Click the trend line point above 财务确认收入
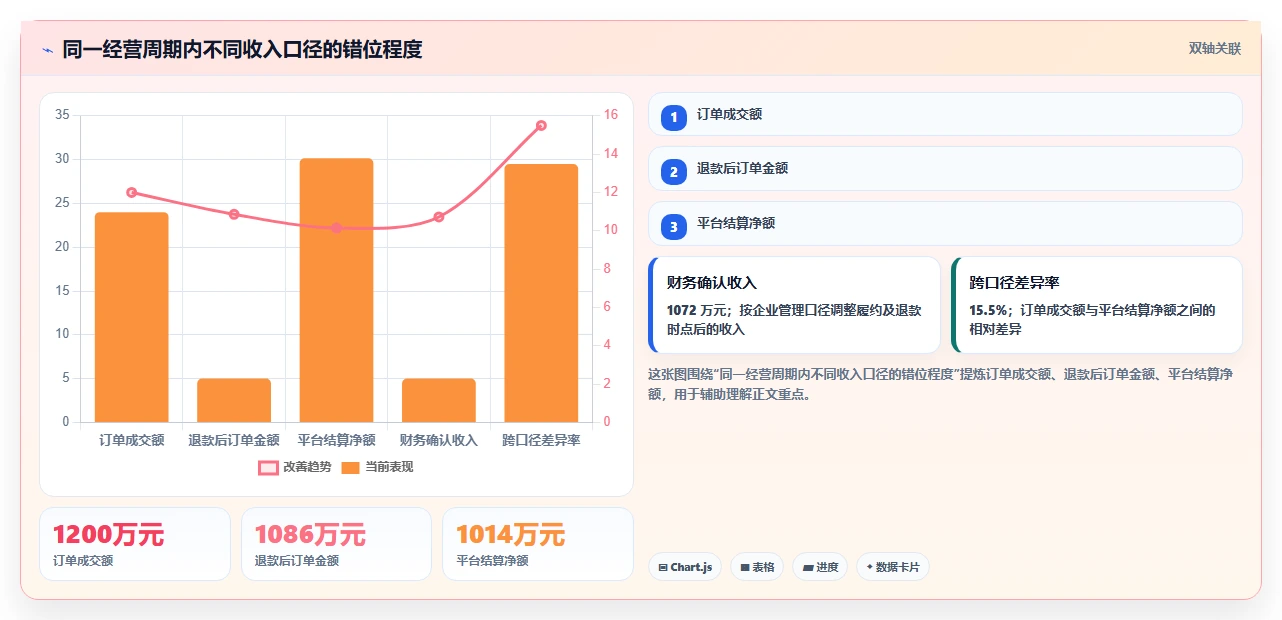 tap(439, 217)
